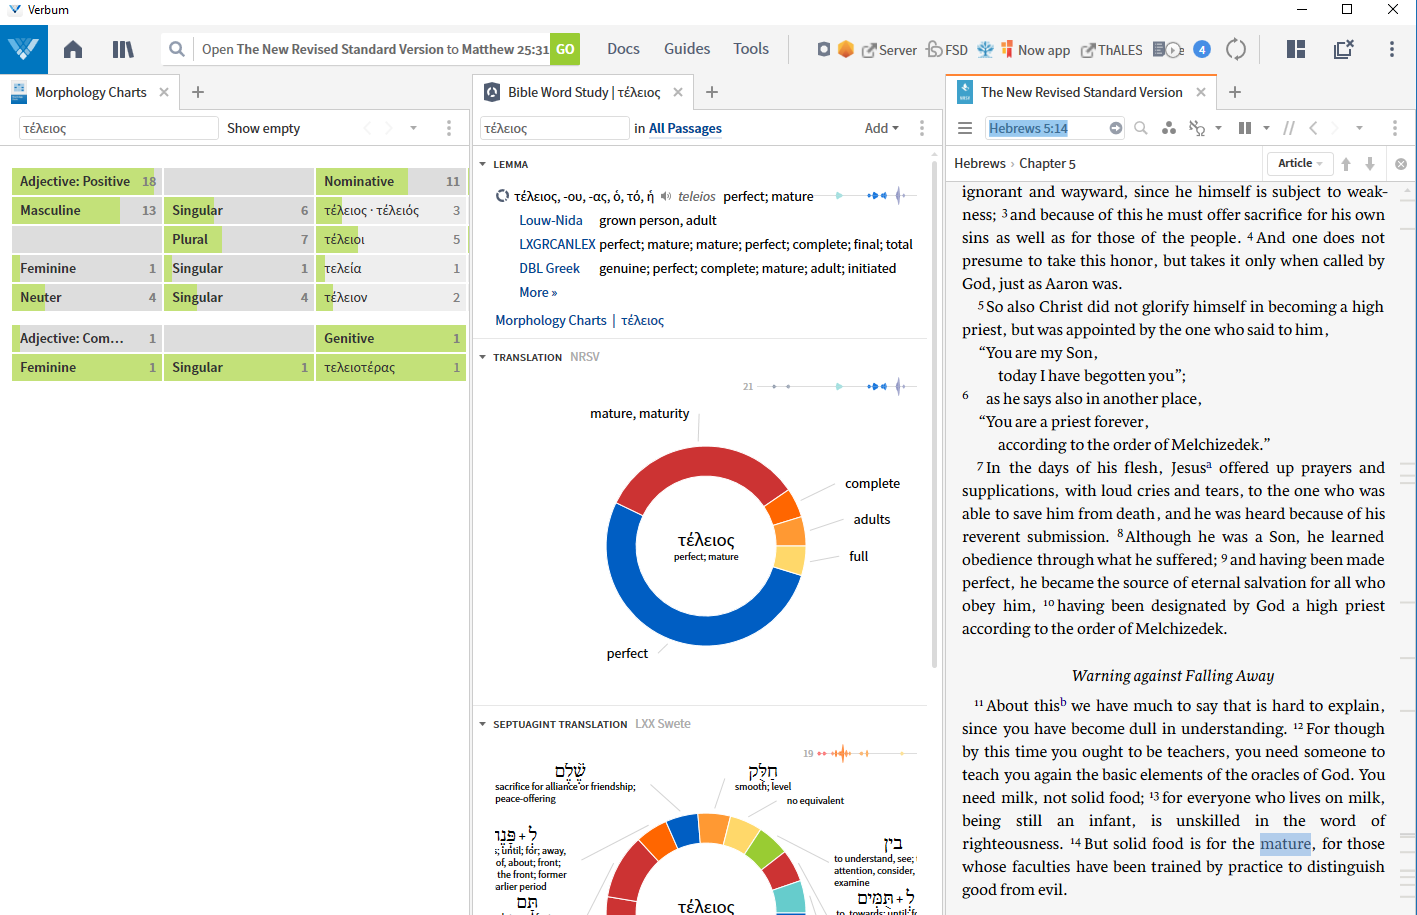Click the green GO button
This screenshot has width=1417, height=915.
coord(565,49)
